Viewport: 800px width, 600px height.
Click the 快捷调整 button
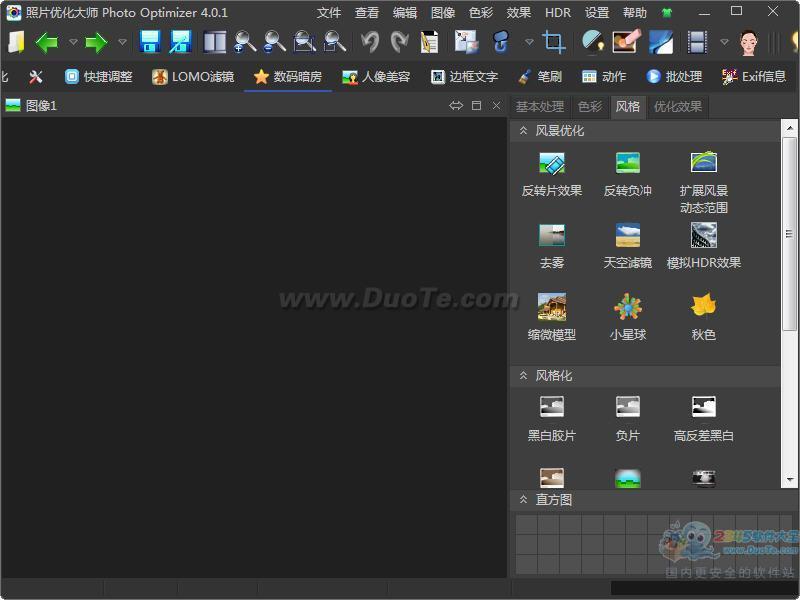(x=99, y=77)
